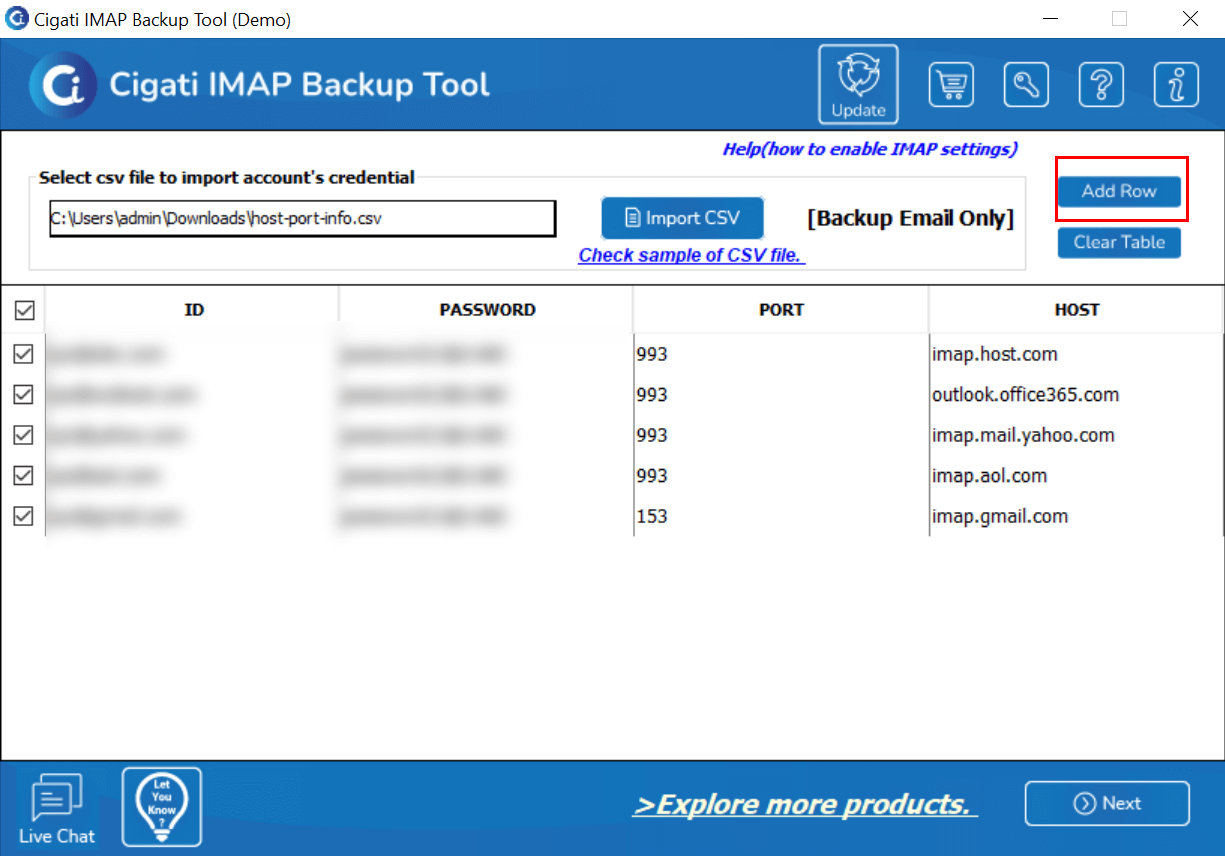The image size is (1225, 857).
Task: Click the Let You Know lightbulb icon
Action: click(162, 807)
